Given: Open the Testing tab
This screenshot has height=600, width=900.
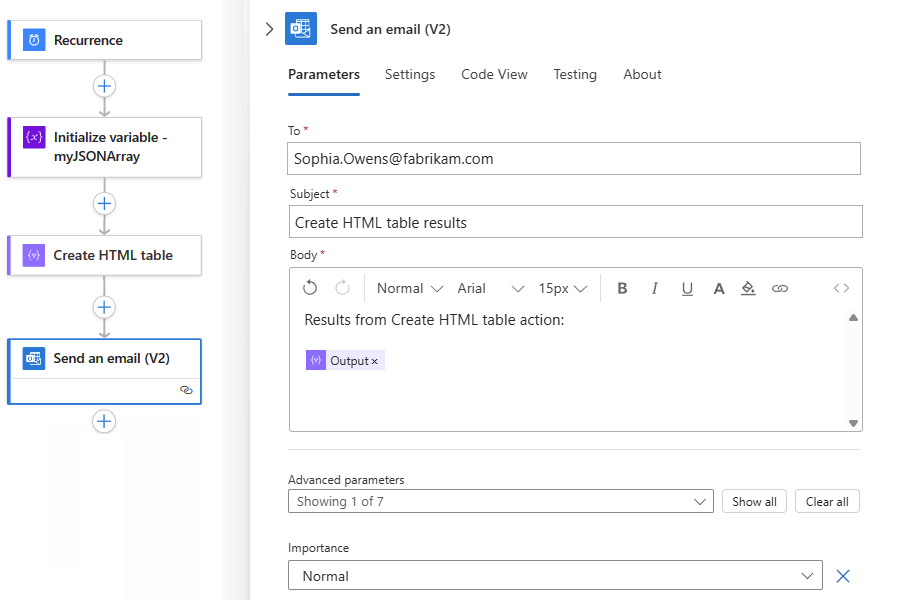Looking at the screenshot, I should (x=575, y=74).
